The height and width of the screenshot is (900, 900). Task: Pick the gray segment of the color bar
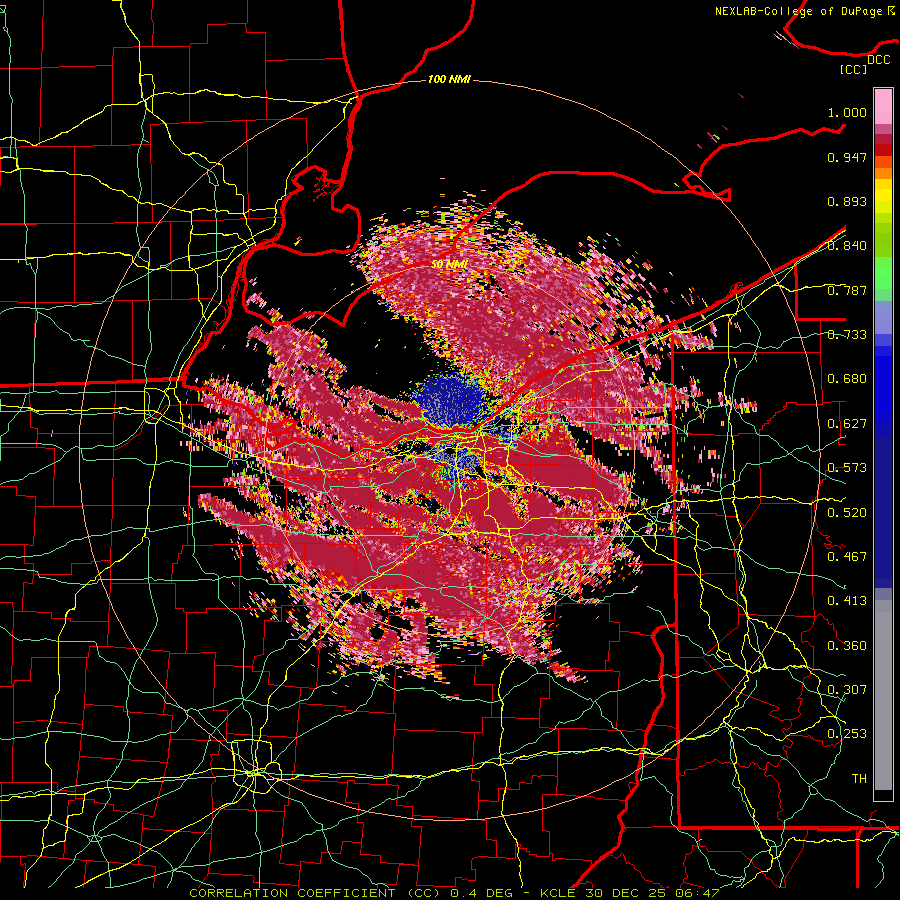(883, 695)
